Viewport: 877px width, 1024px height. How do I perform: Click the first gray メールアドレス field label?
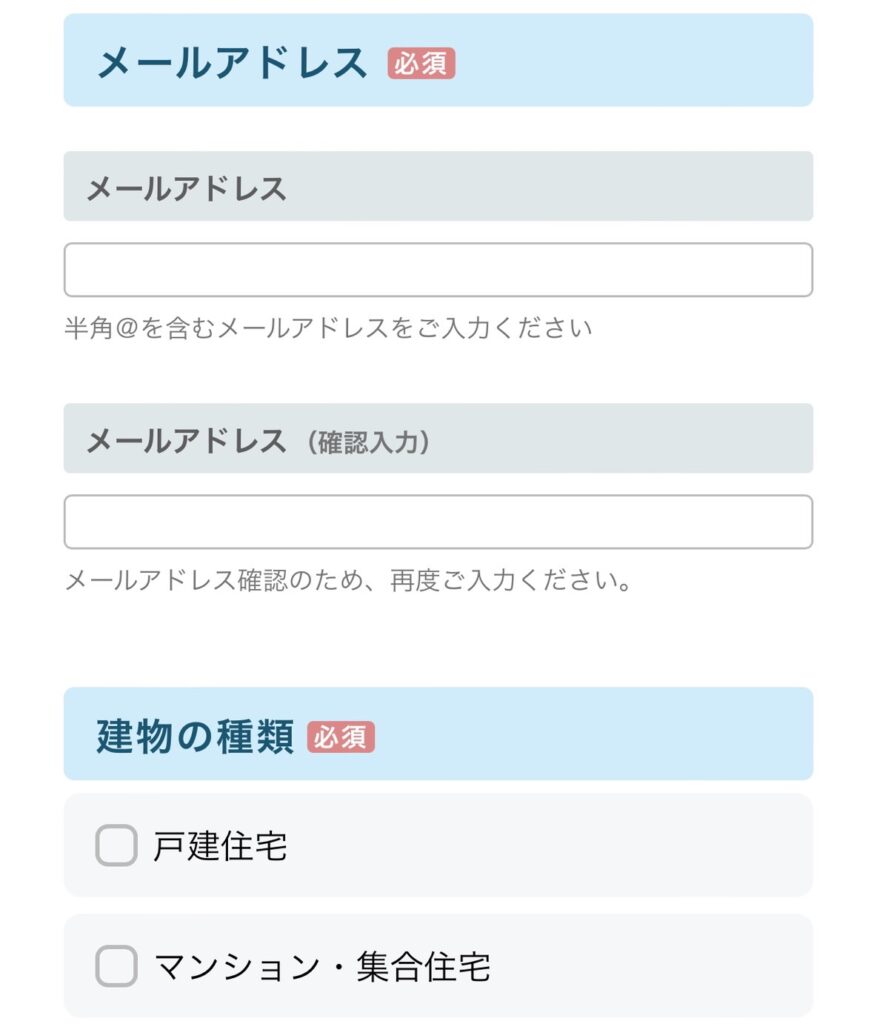pyautogui.click(x=186, y=187)
